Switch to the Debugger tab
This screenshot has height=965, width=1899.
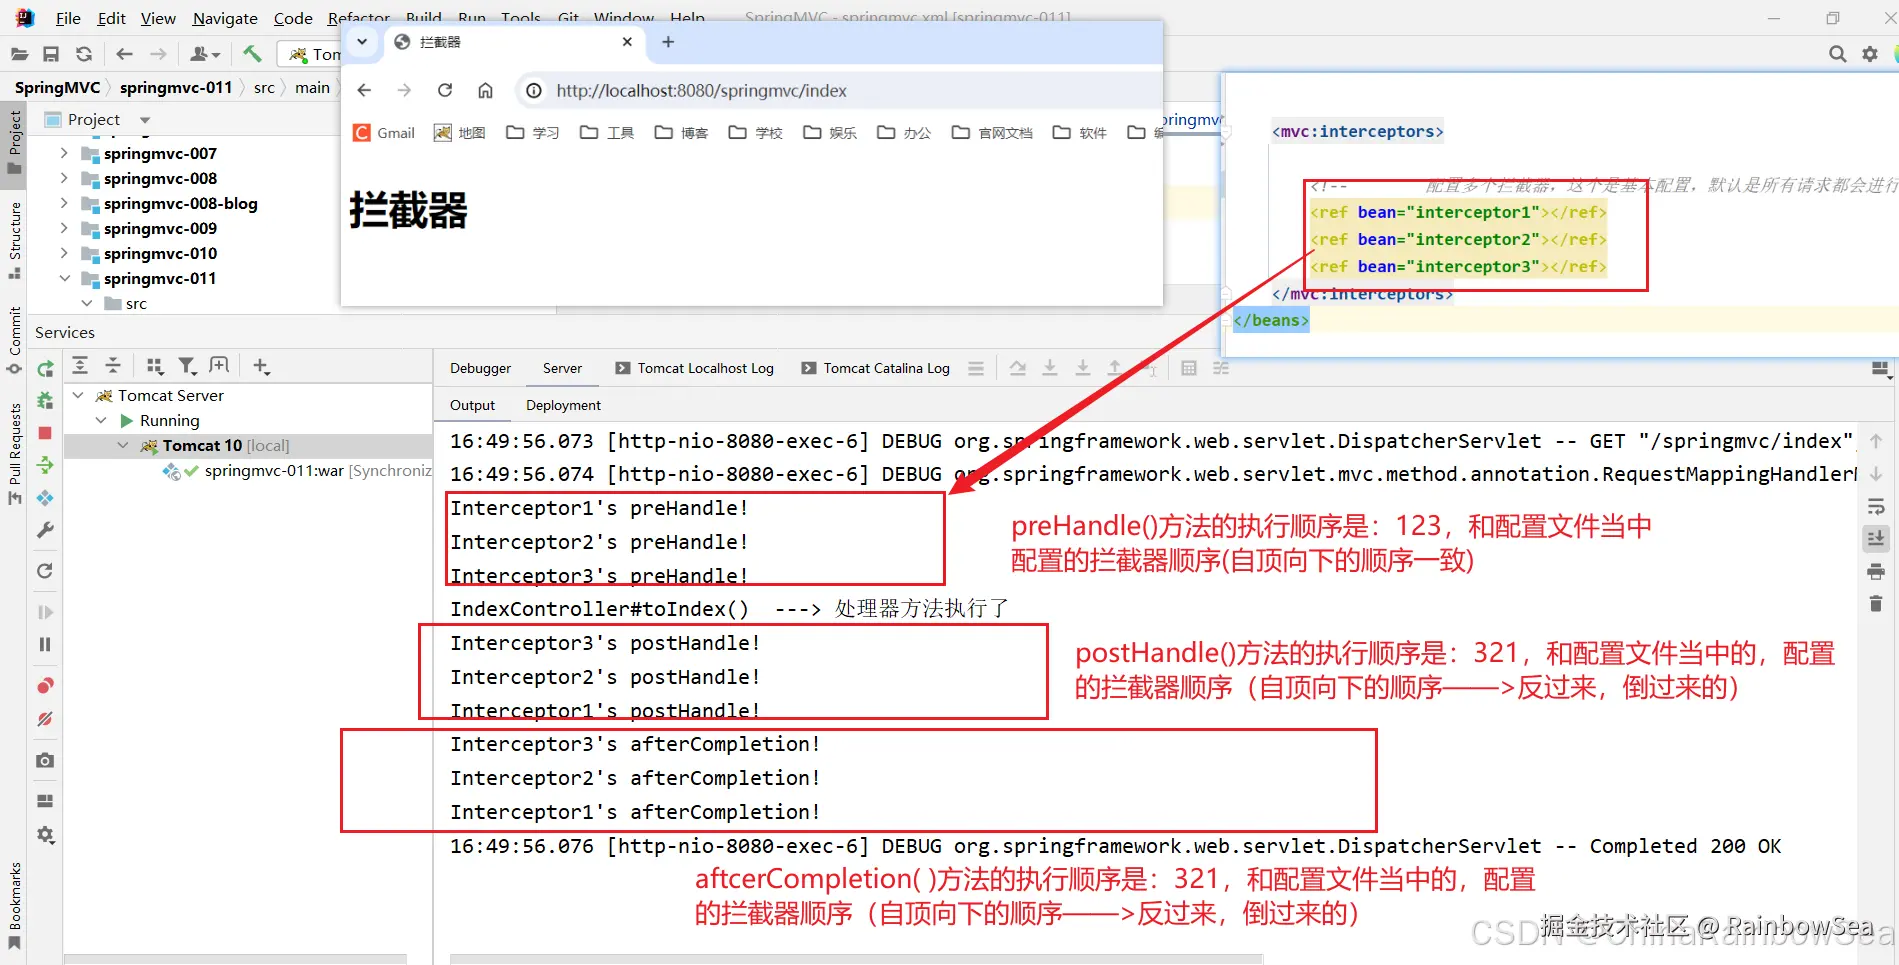coord(480,368)
